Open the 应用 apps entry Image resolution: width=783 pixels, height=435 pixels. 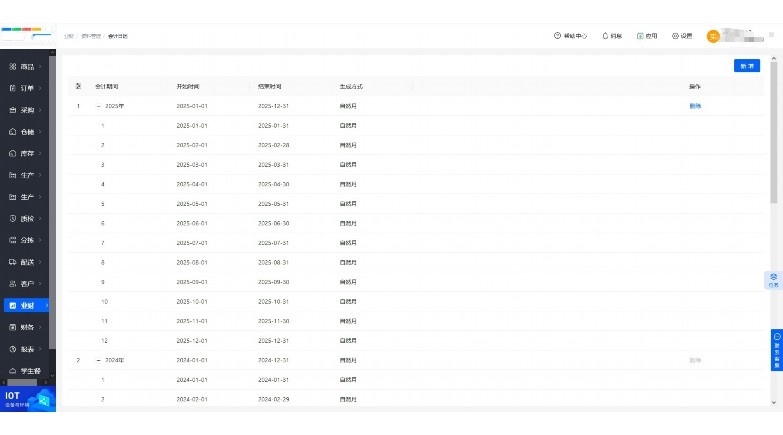647,36
